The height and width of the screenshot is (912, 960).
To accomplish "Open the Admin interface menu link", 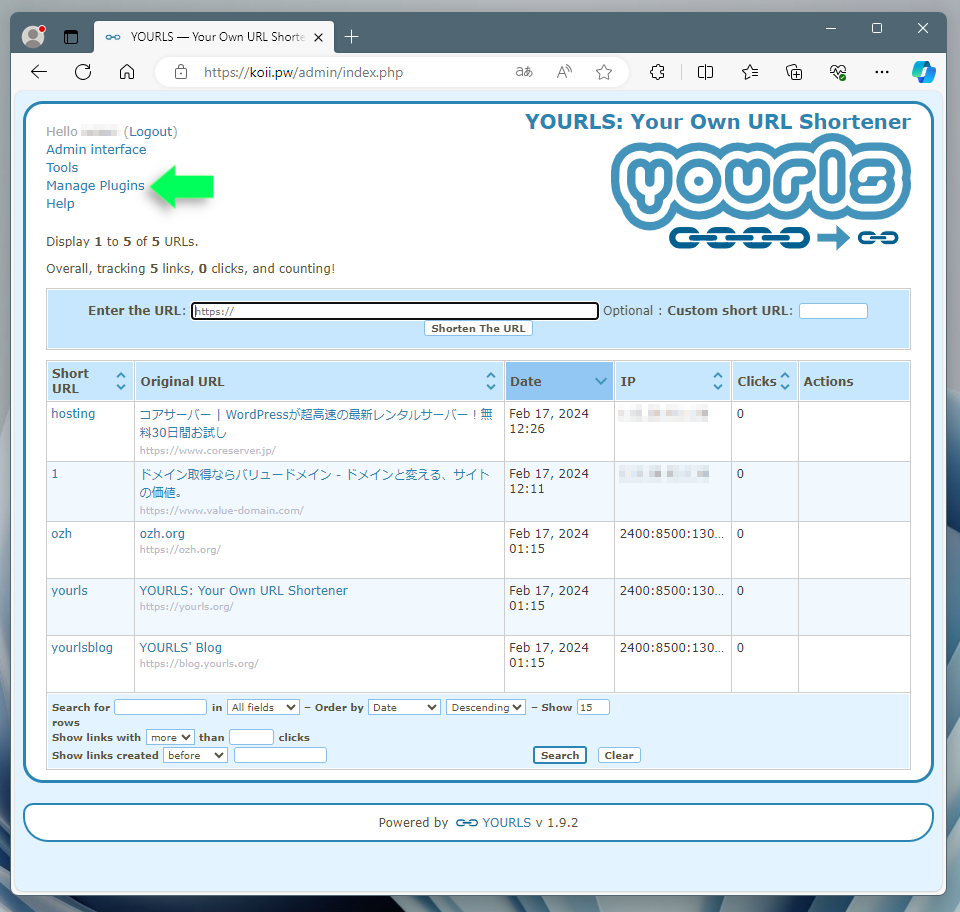I will [96, 149].
